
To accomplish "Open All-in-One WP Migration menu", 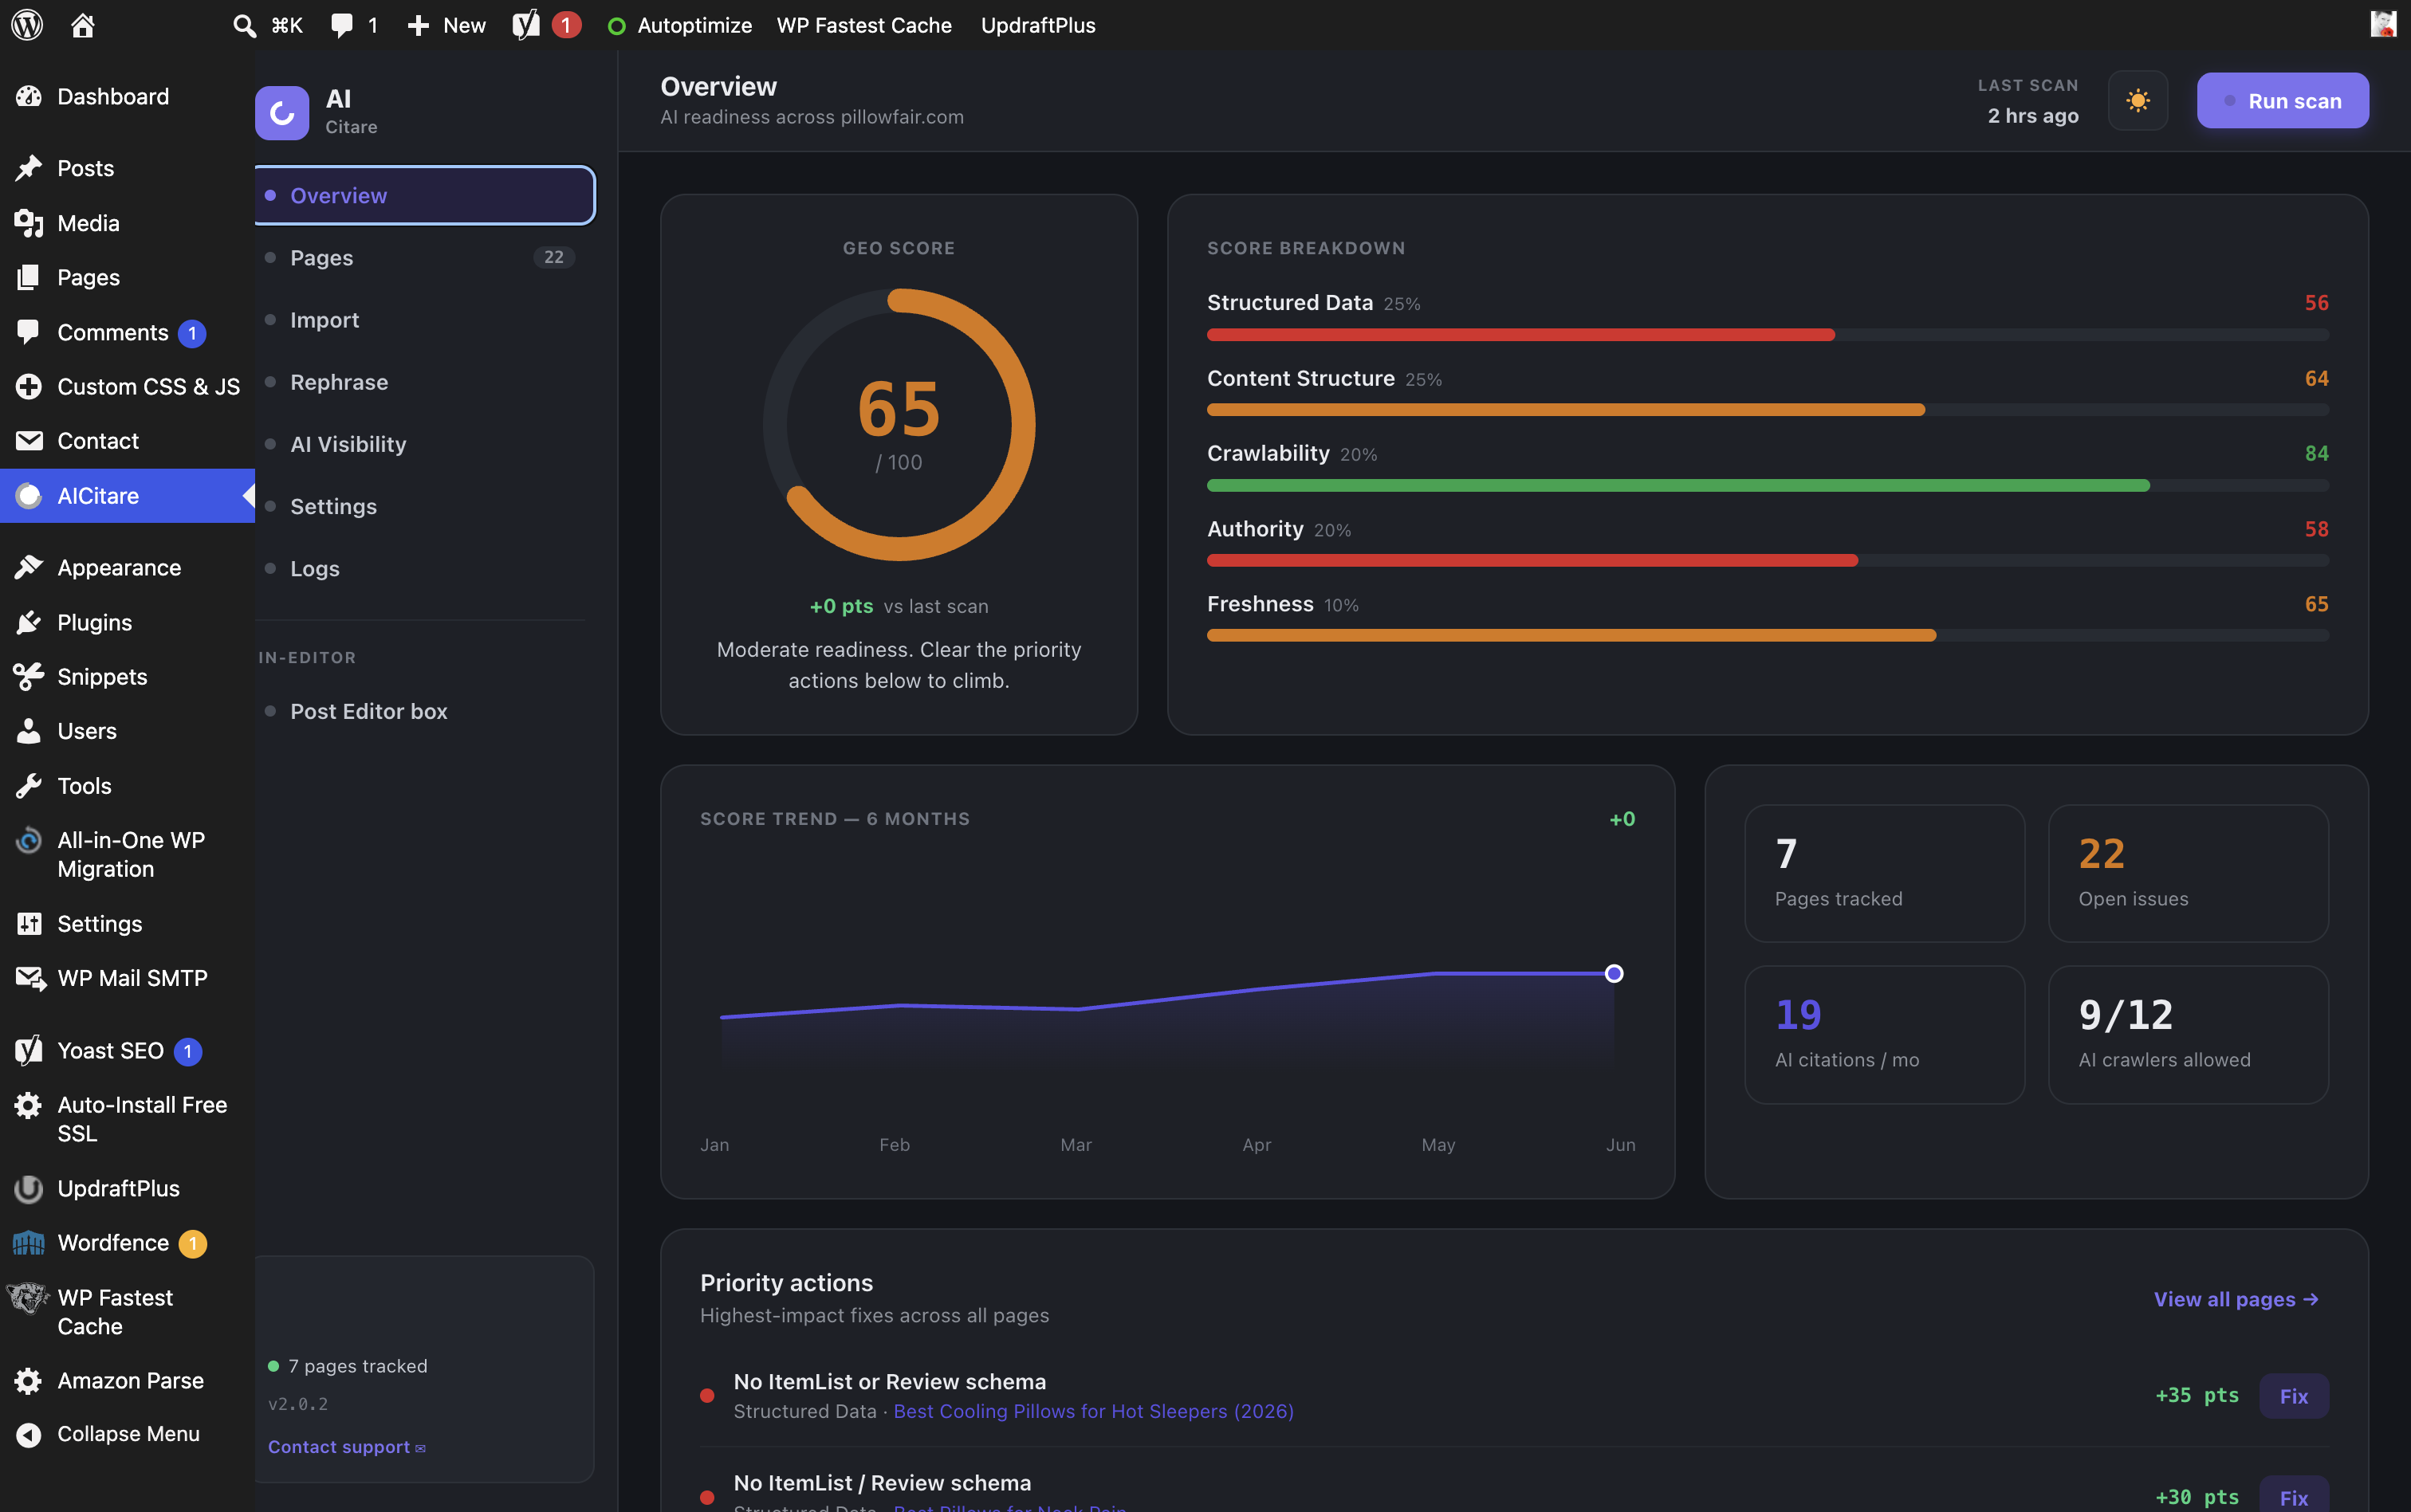I will [x=127, y=854].
